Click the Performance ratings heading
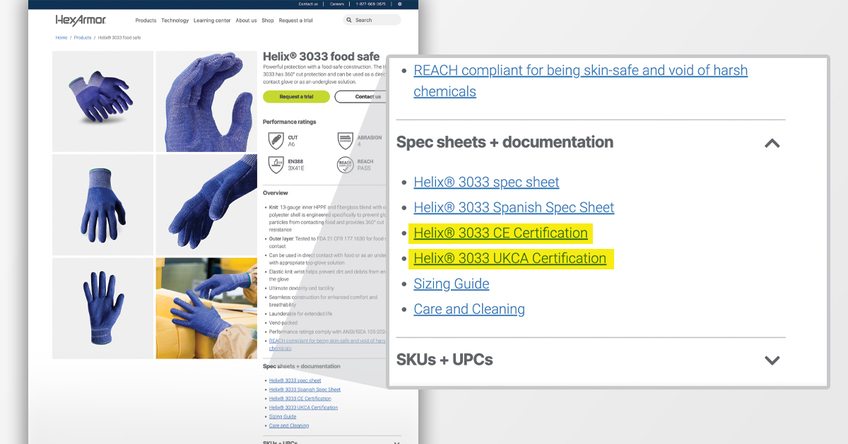The image size is (848, 444). [289, 122]
